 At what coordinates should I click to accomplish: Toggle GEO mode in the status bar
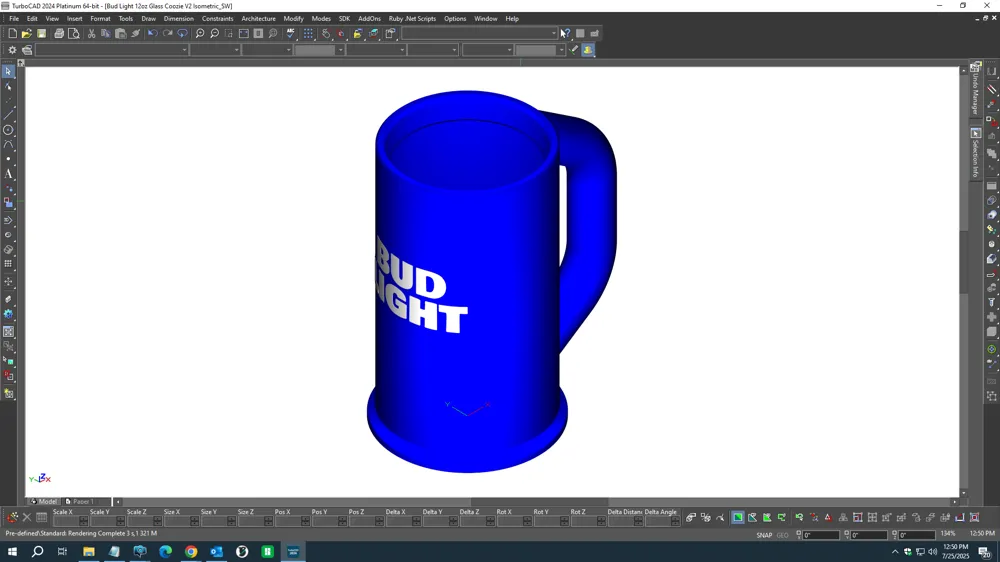783,535
